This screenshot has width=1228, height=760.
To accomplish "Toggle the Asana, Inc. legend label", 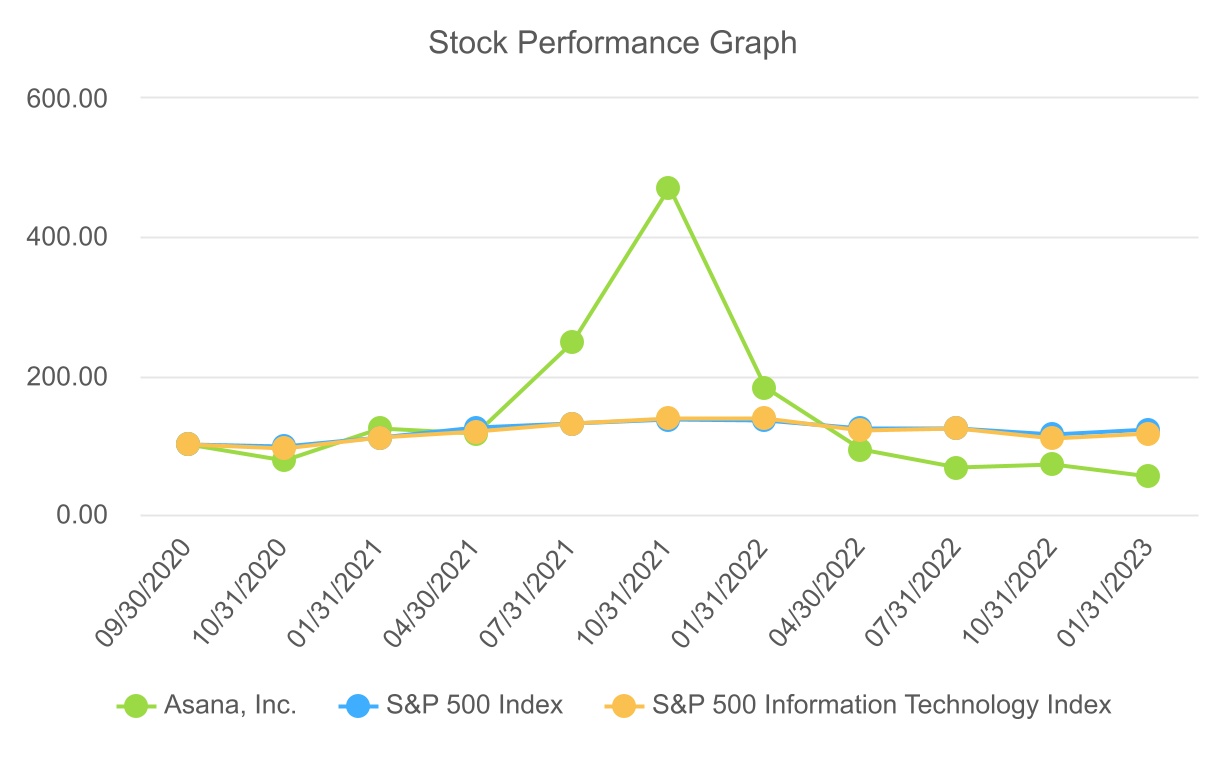I will coord(232,705).
